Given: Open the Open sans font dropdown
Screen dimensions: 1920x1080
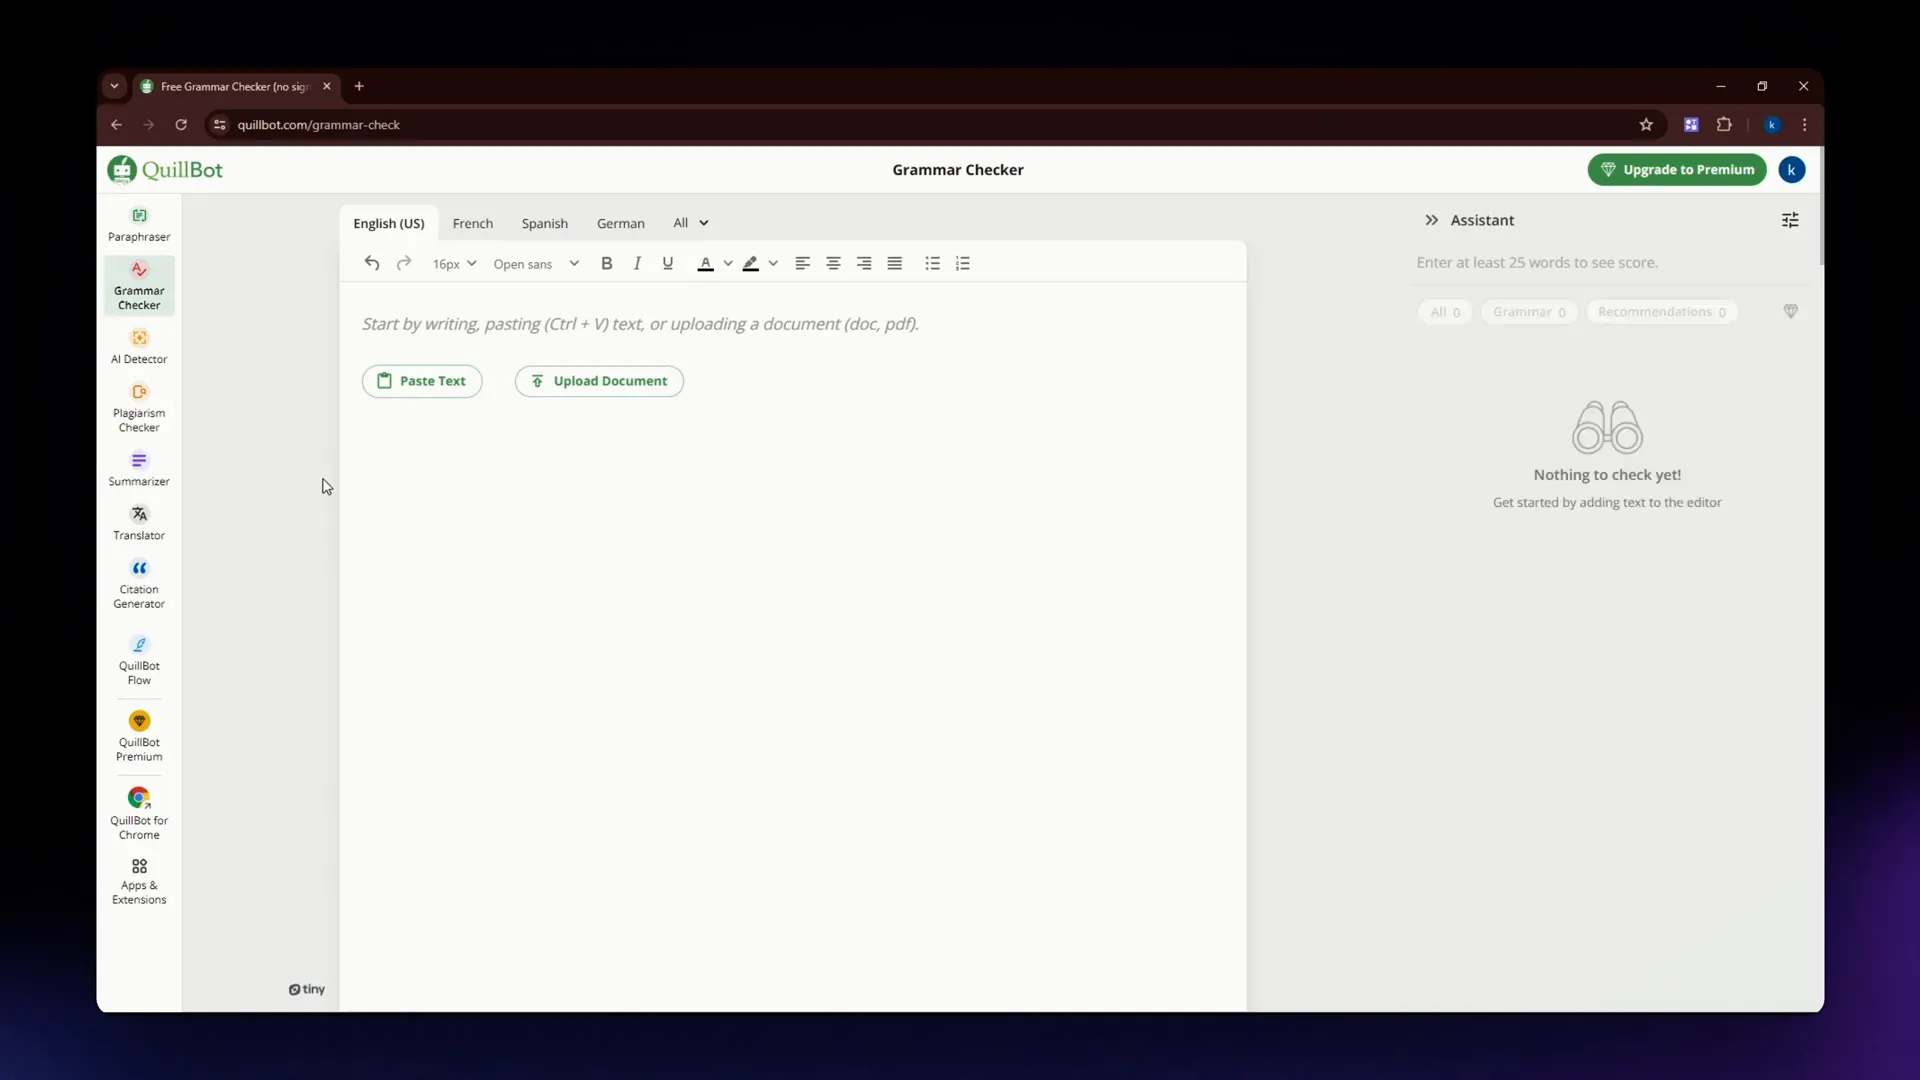Looking at the screenshot, I should tap(536, 264).
